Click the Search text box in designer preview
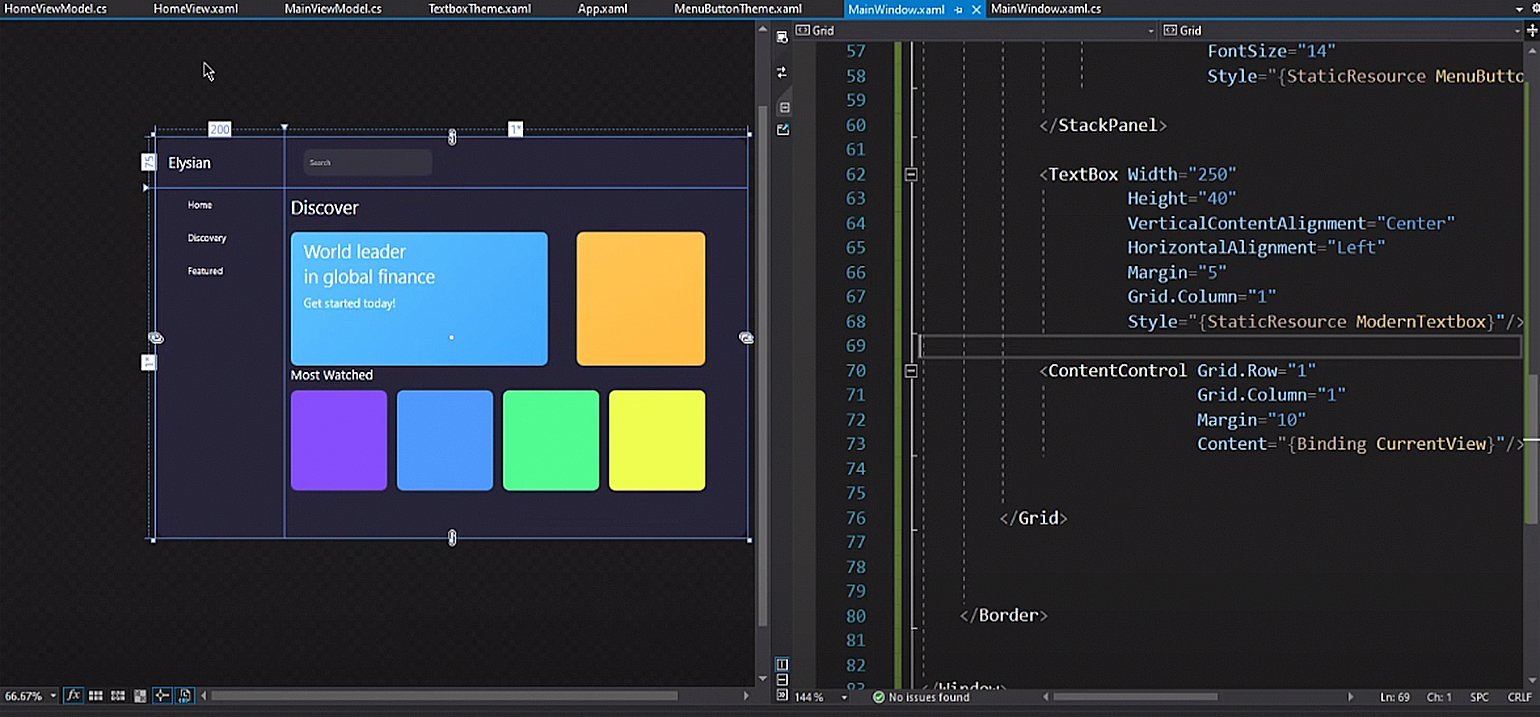The height and width of the screenshot is (717, 1540). [x=367, y=163]
